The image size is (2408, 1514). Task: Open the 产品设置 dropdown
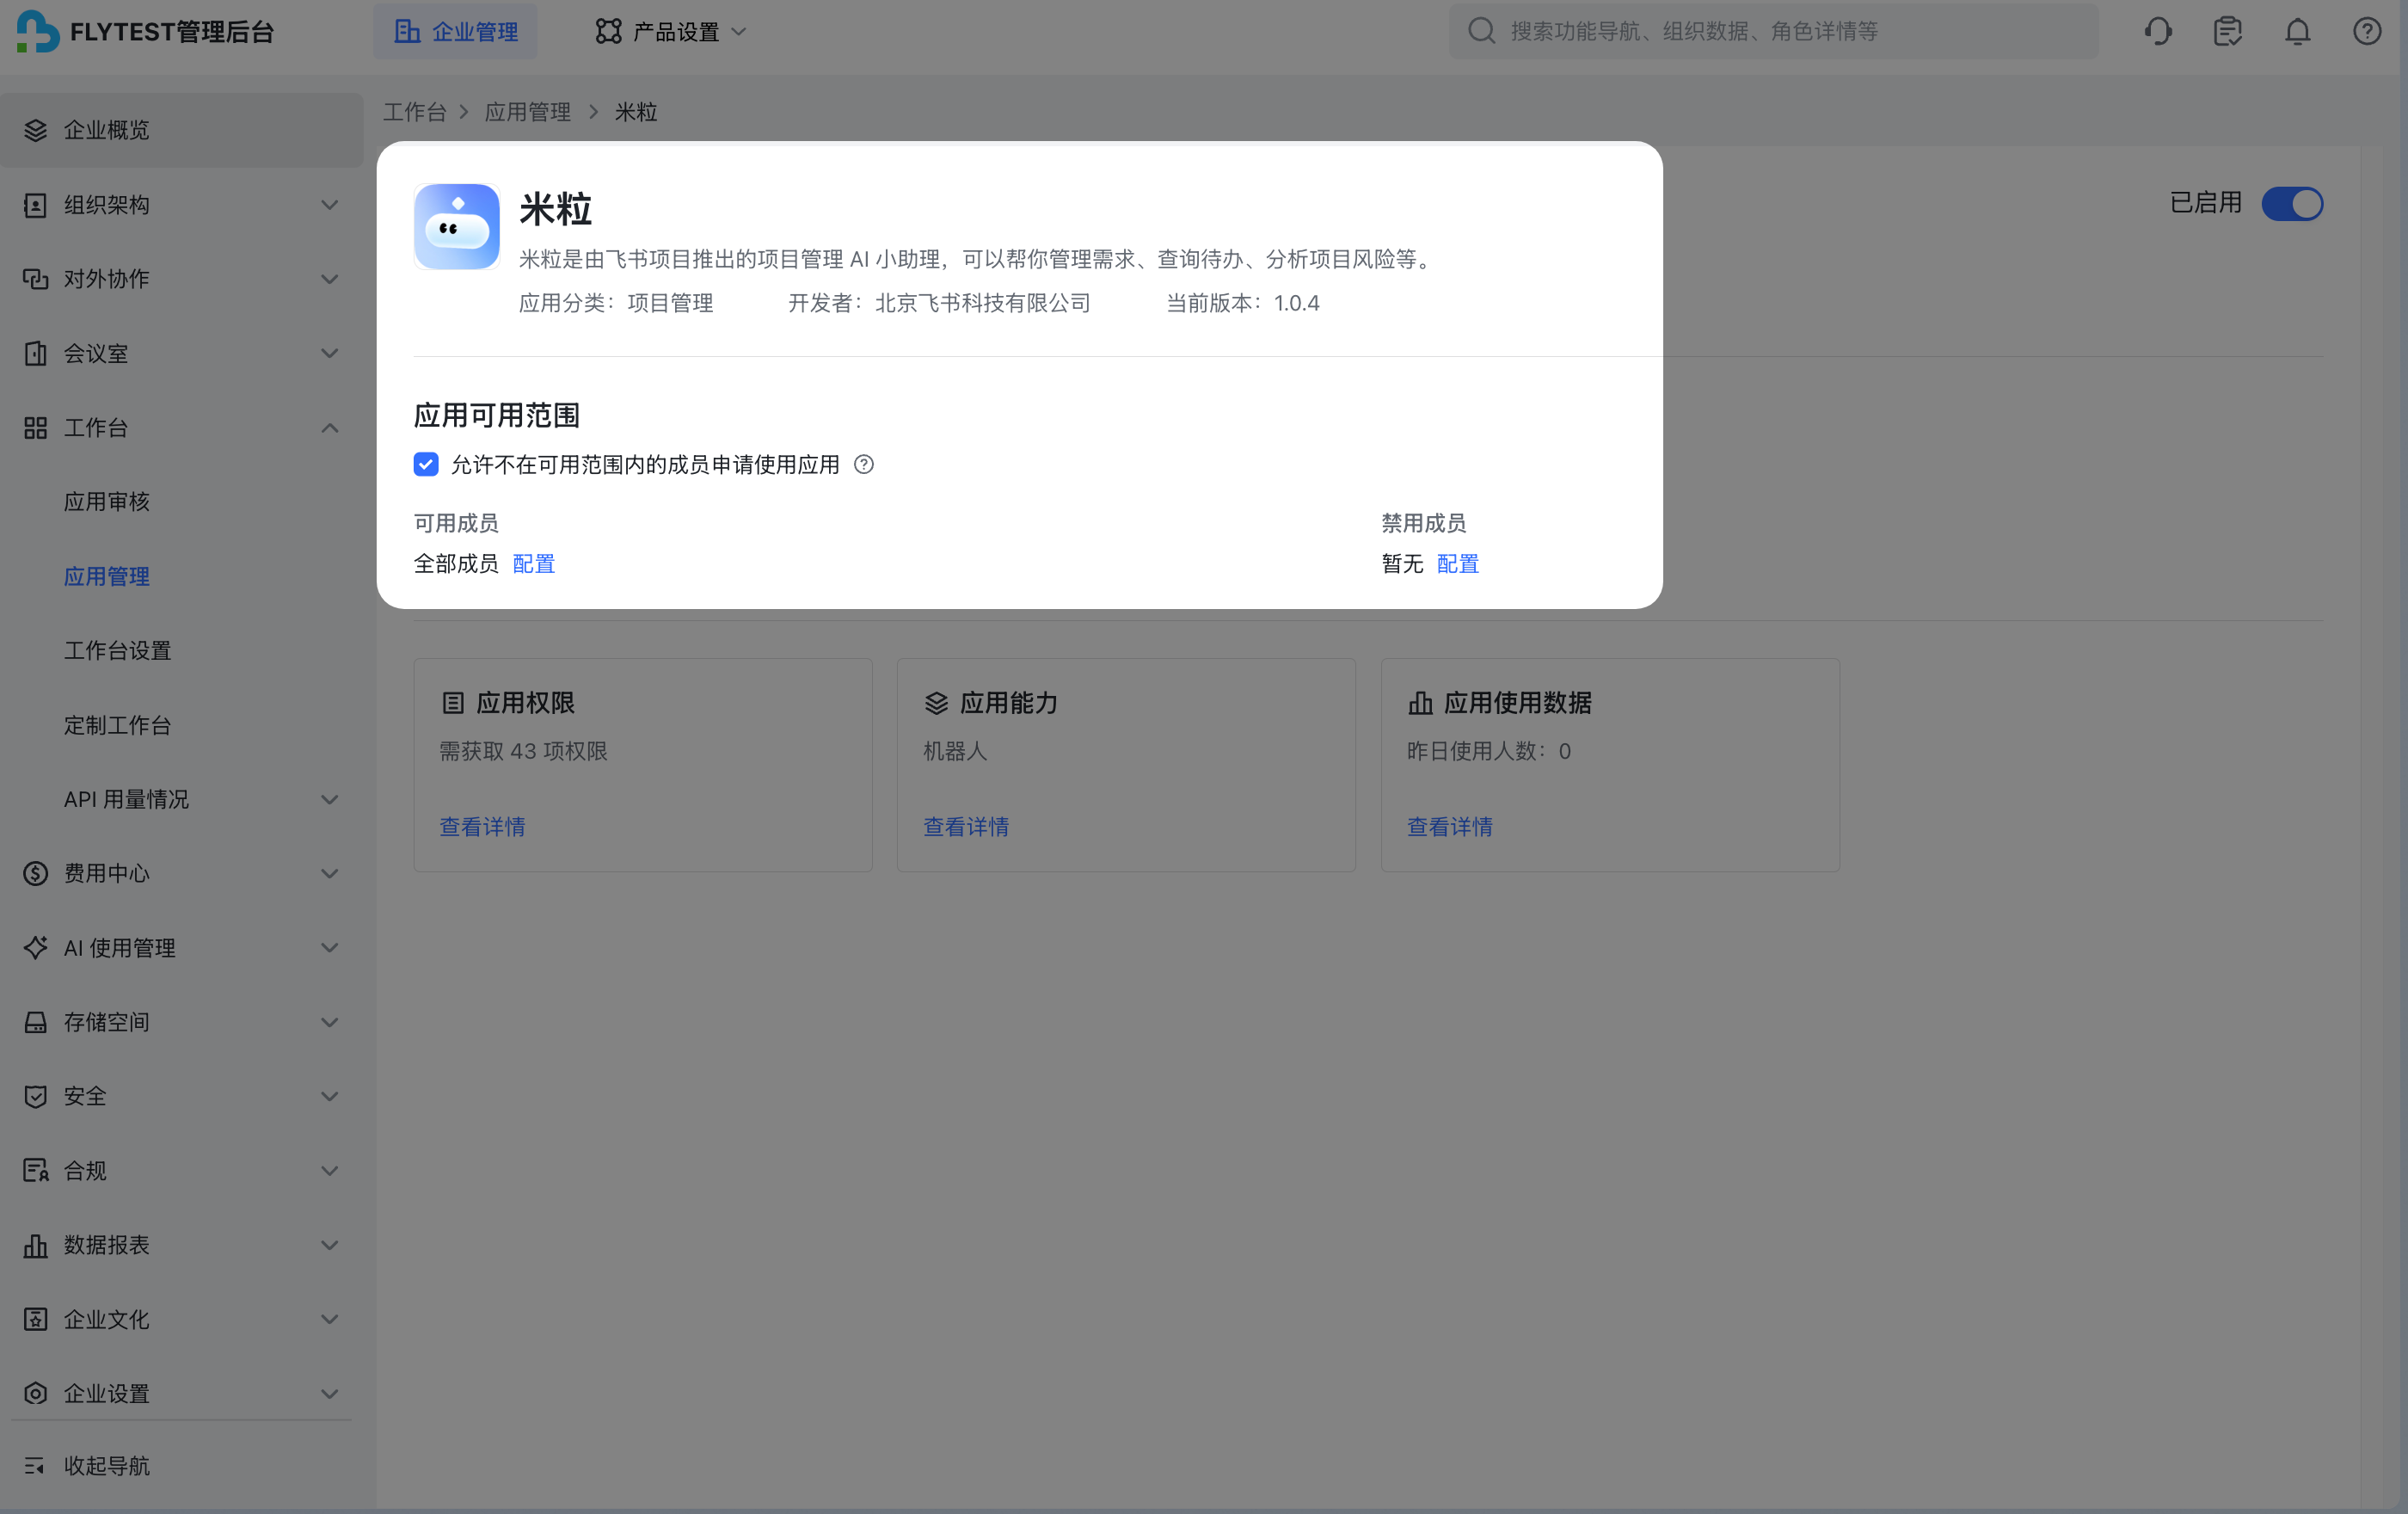(671, 31)
